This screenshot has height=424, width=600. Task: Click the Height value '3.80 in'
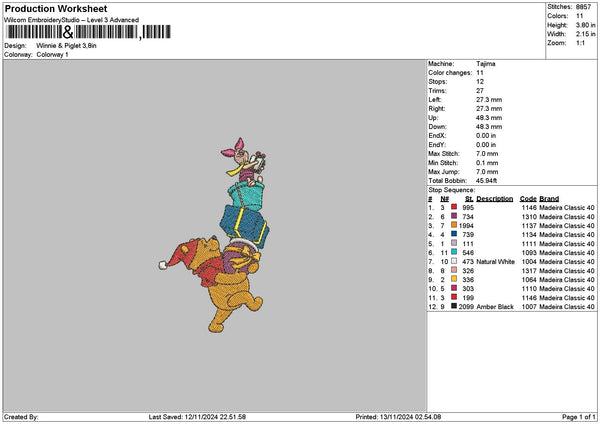585,25
